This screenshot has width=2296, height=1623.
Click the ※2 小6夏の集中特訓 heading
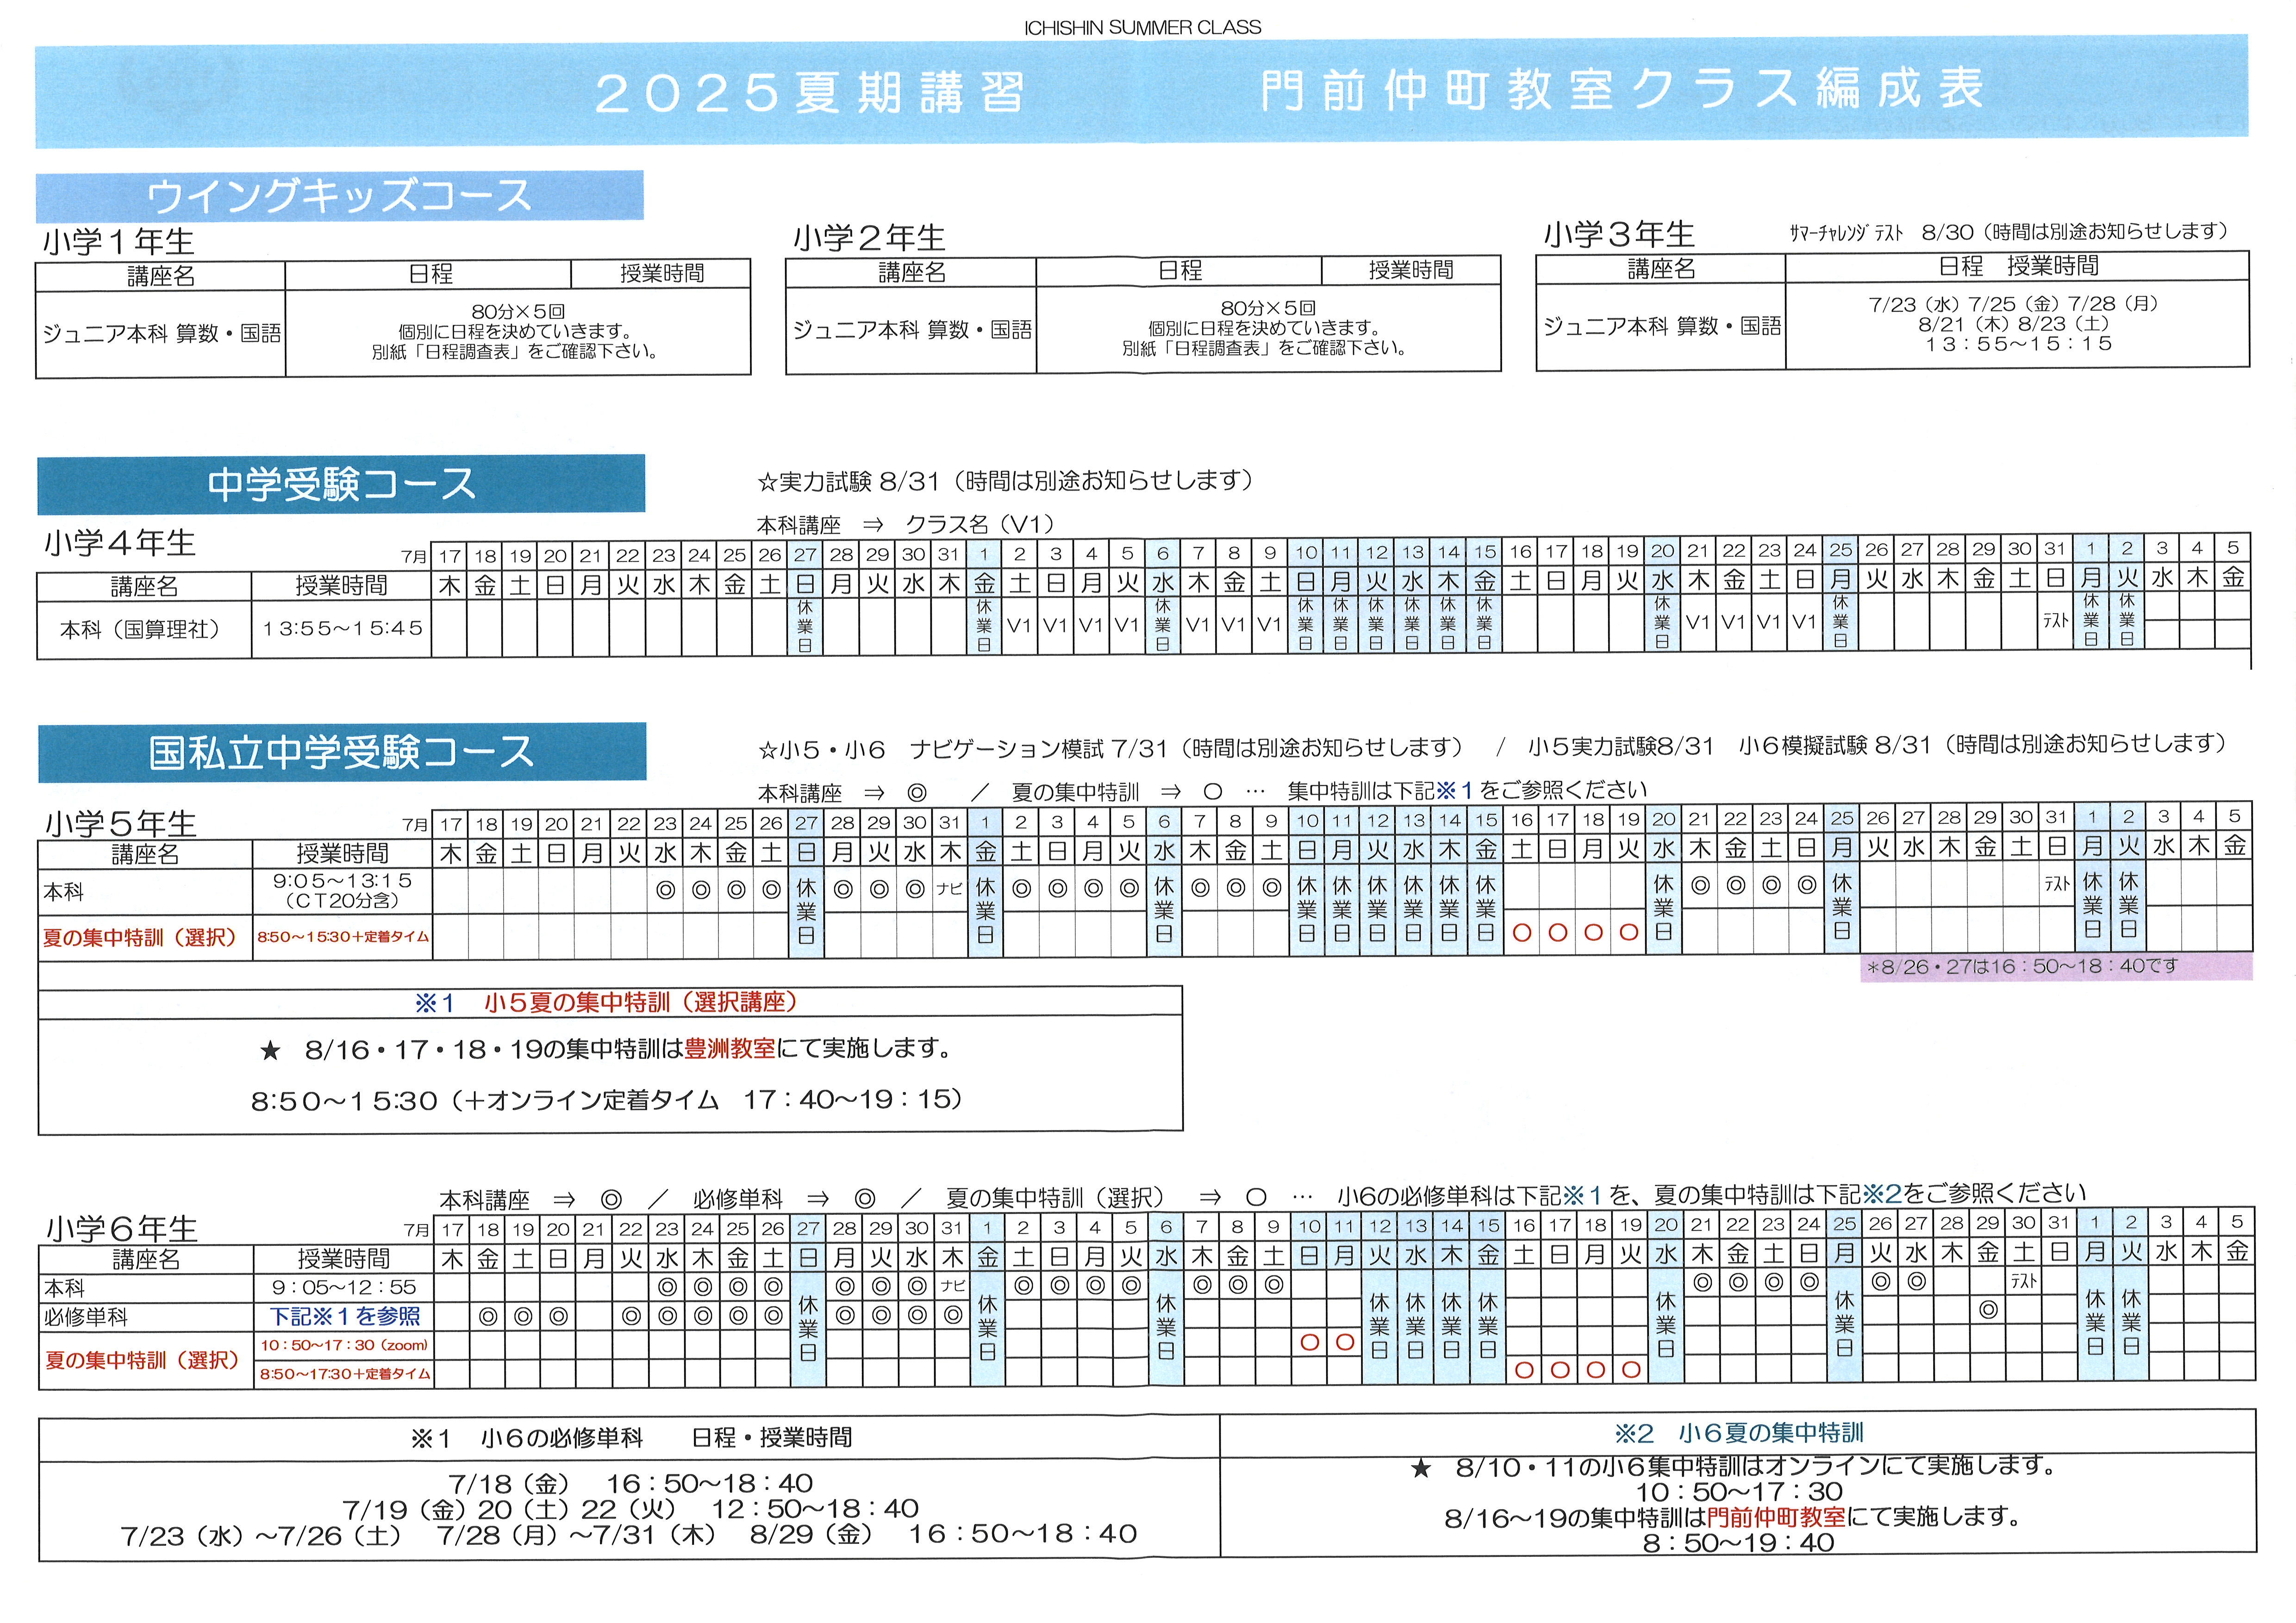[1738, 1433]
